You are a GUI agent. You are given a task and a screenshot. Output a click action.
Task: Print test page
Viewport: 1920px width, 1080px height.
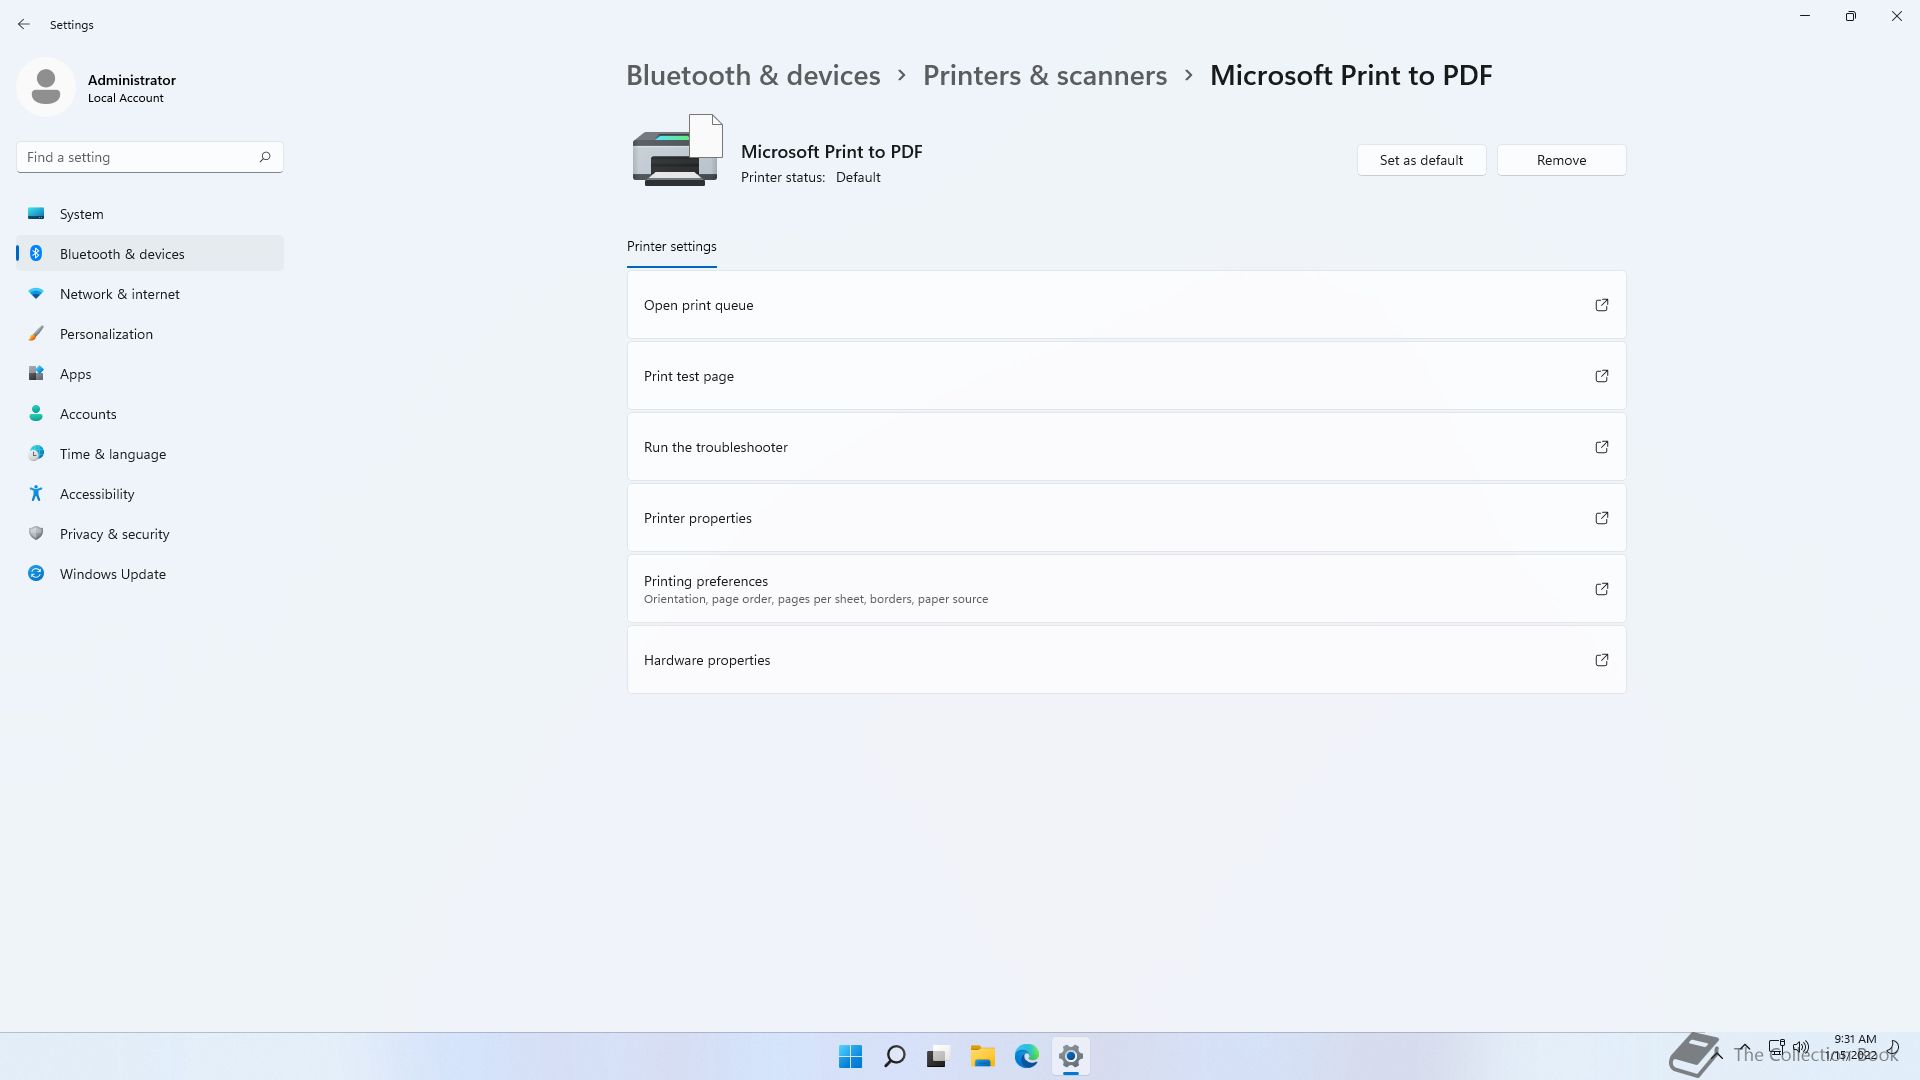tap(1126, 376)
